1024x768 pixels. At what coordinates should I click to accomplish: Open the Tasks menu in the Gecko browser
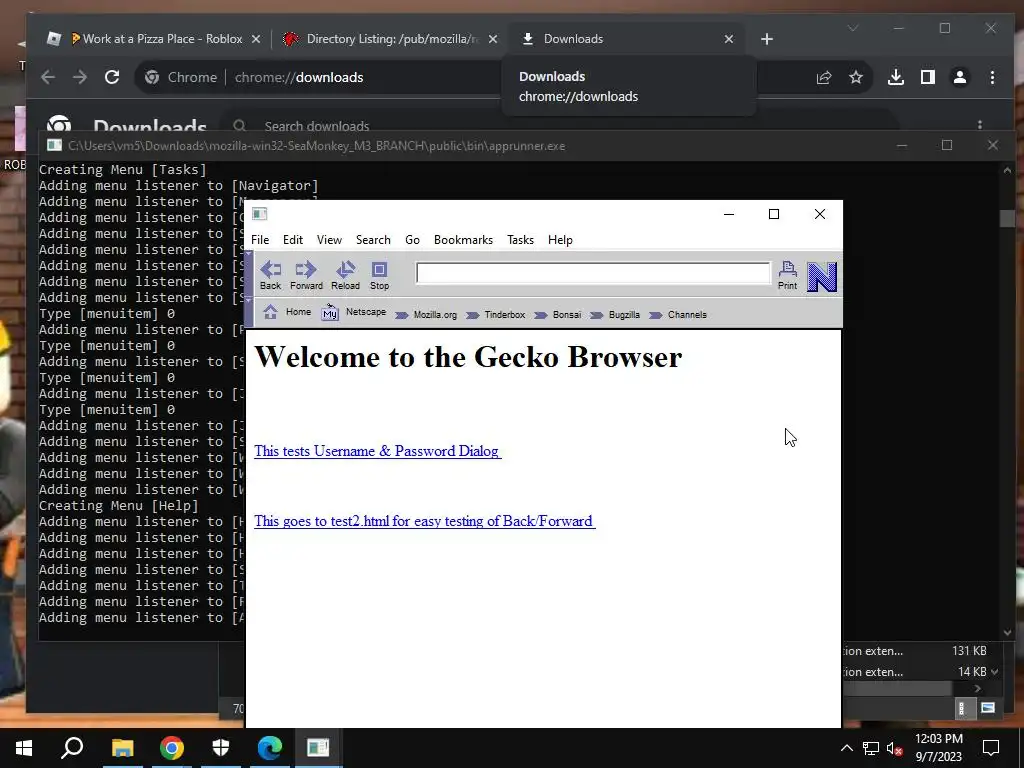pyautogui.click(x=520, y=240)
